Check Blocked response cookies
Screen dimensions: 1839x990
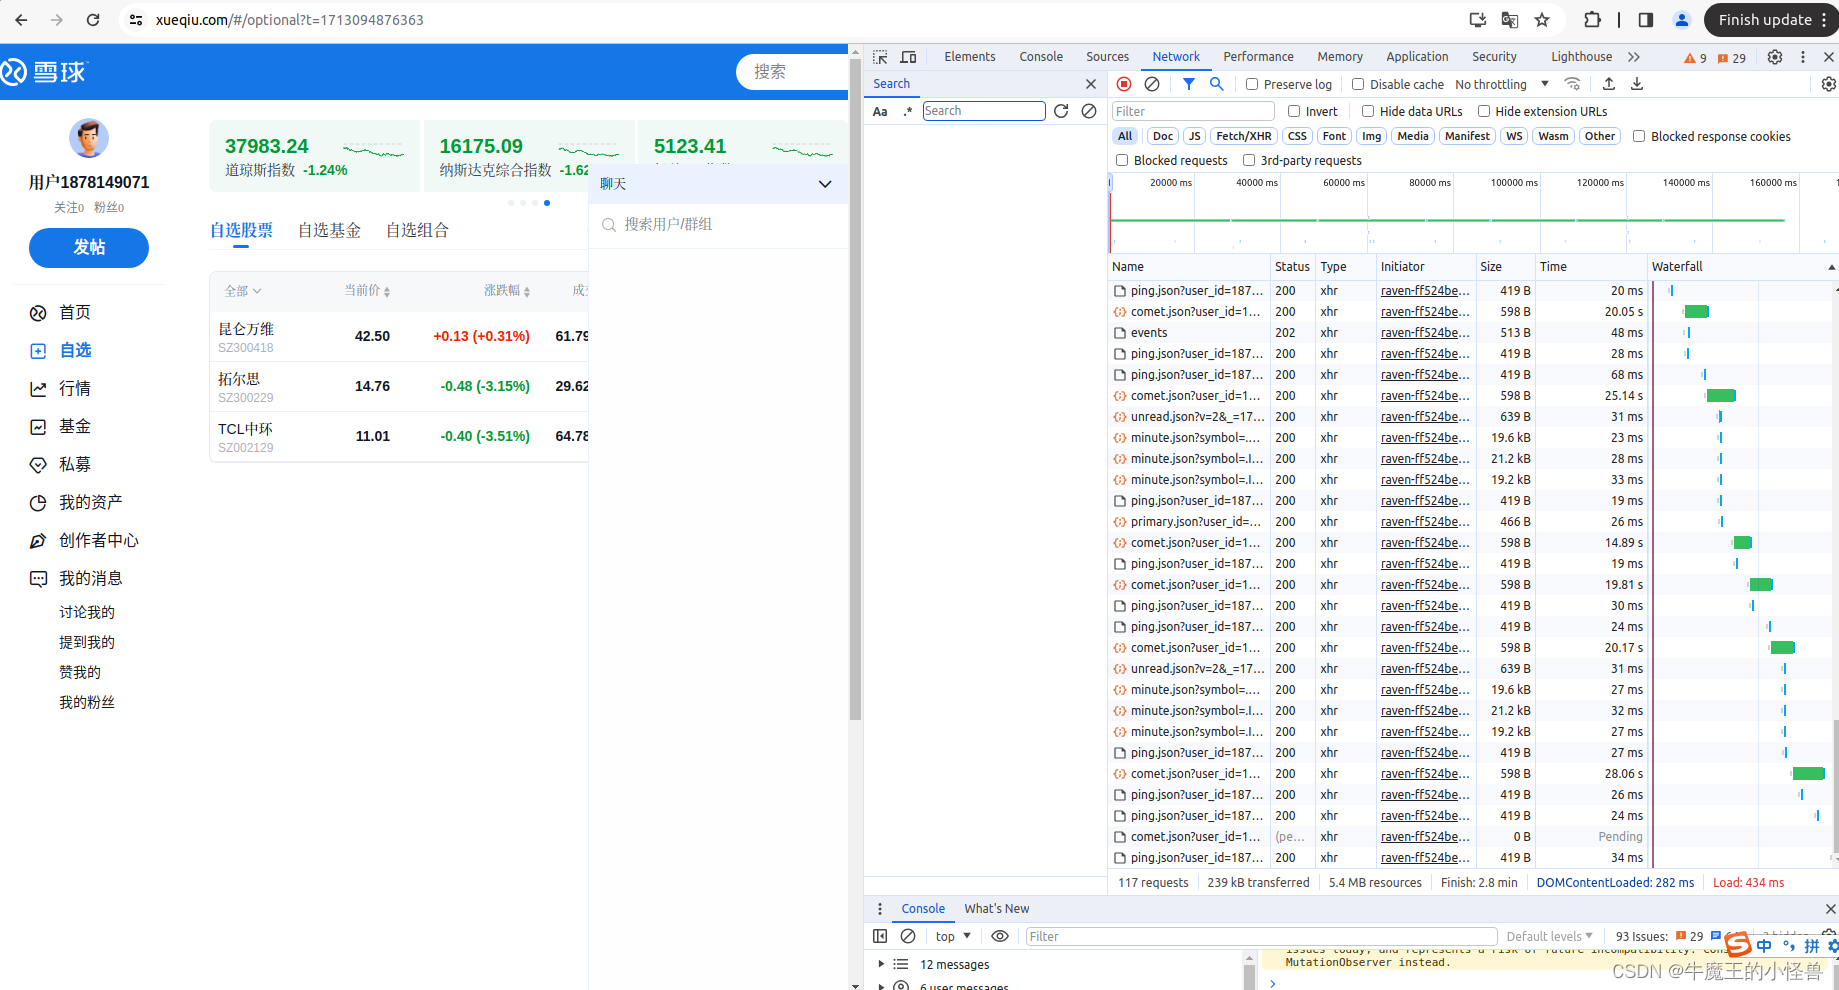pos(1639,136)
